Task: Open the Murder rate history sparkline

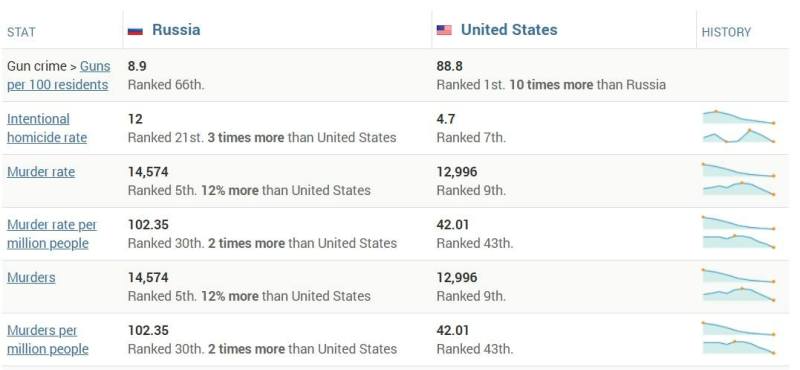Action: point(739,180)
